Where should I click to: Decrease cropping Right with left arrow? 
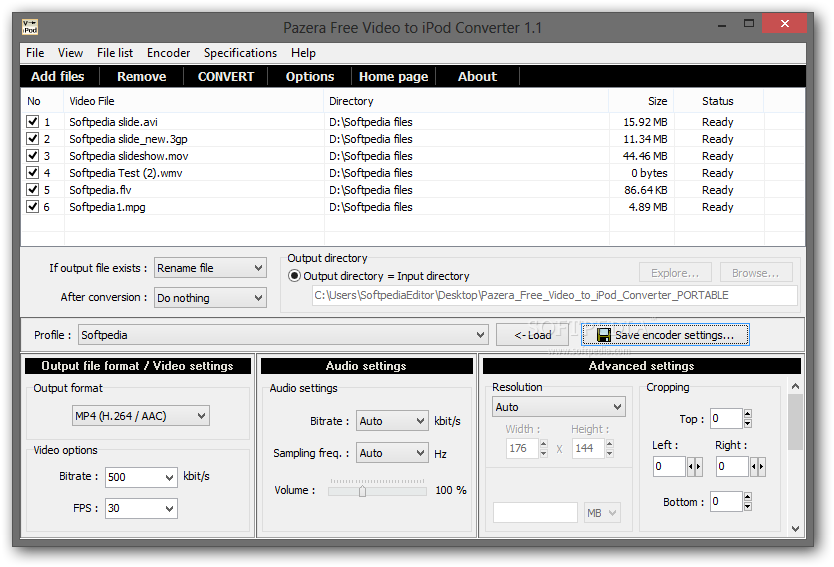tap(754, 466)
